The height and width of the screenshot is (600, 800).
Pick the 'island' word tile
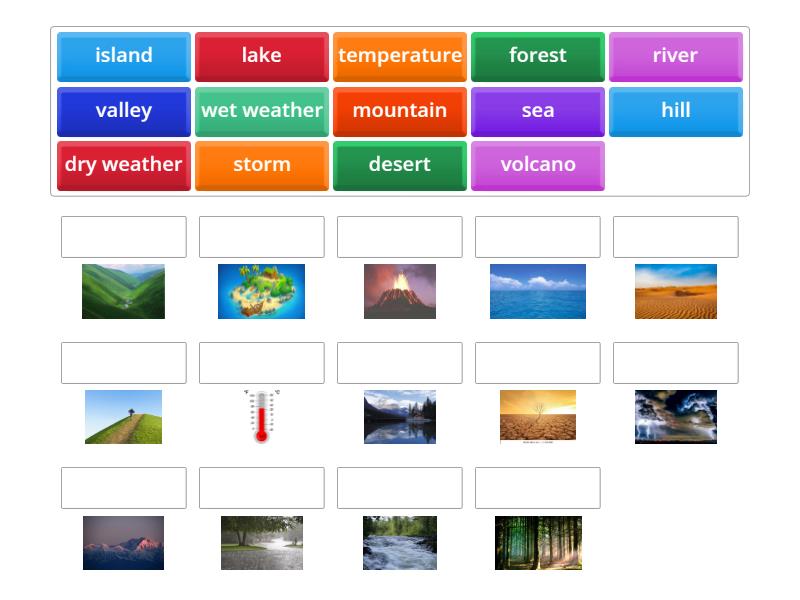124,56
